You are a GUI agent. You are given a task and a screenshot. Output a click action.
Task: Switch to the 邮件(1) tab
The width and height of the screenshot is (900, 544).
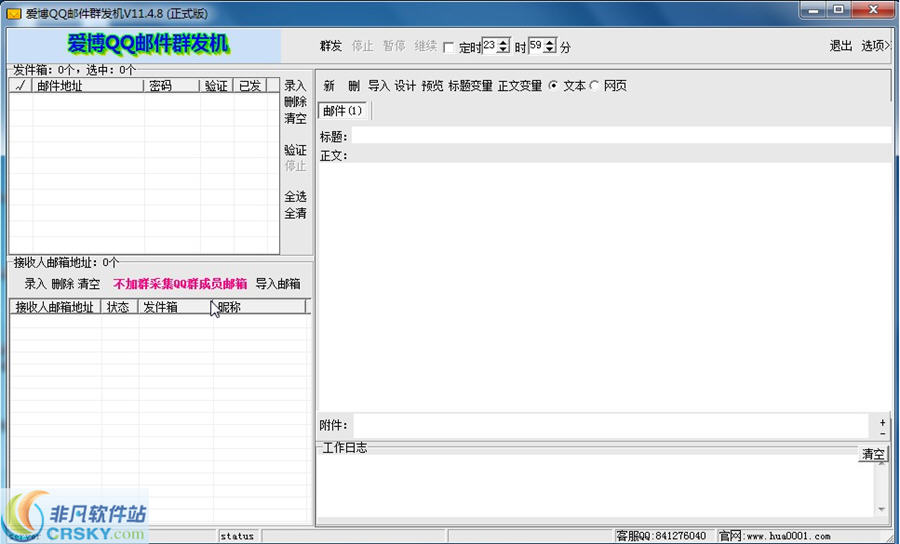coord(343,111)
